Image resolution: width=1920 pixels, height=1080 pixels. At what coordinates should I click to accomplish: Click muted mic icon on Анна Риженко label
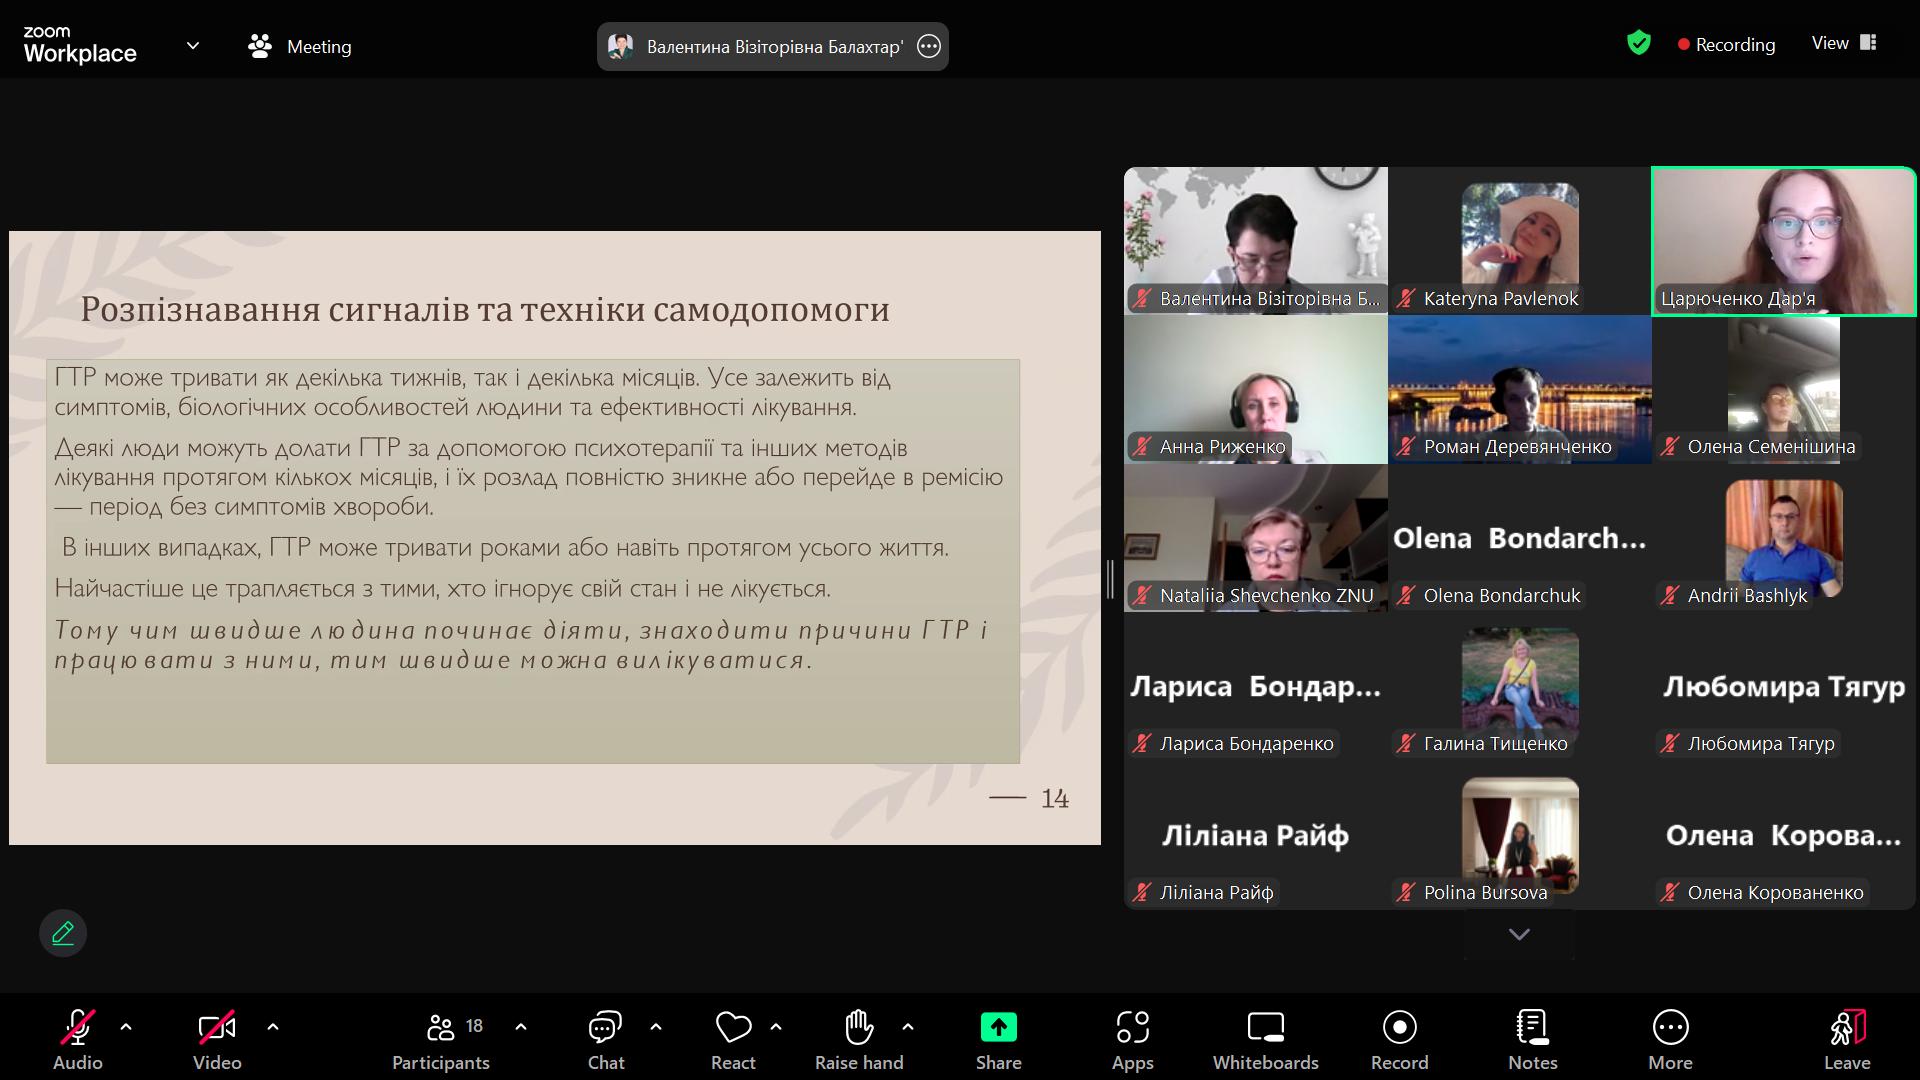pos(1142,447)
